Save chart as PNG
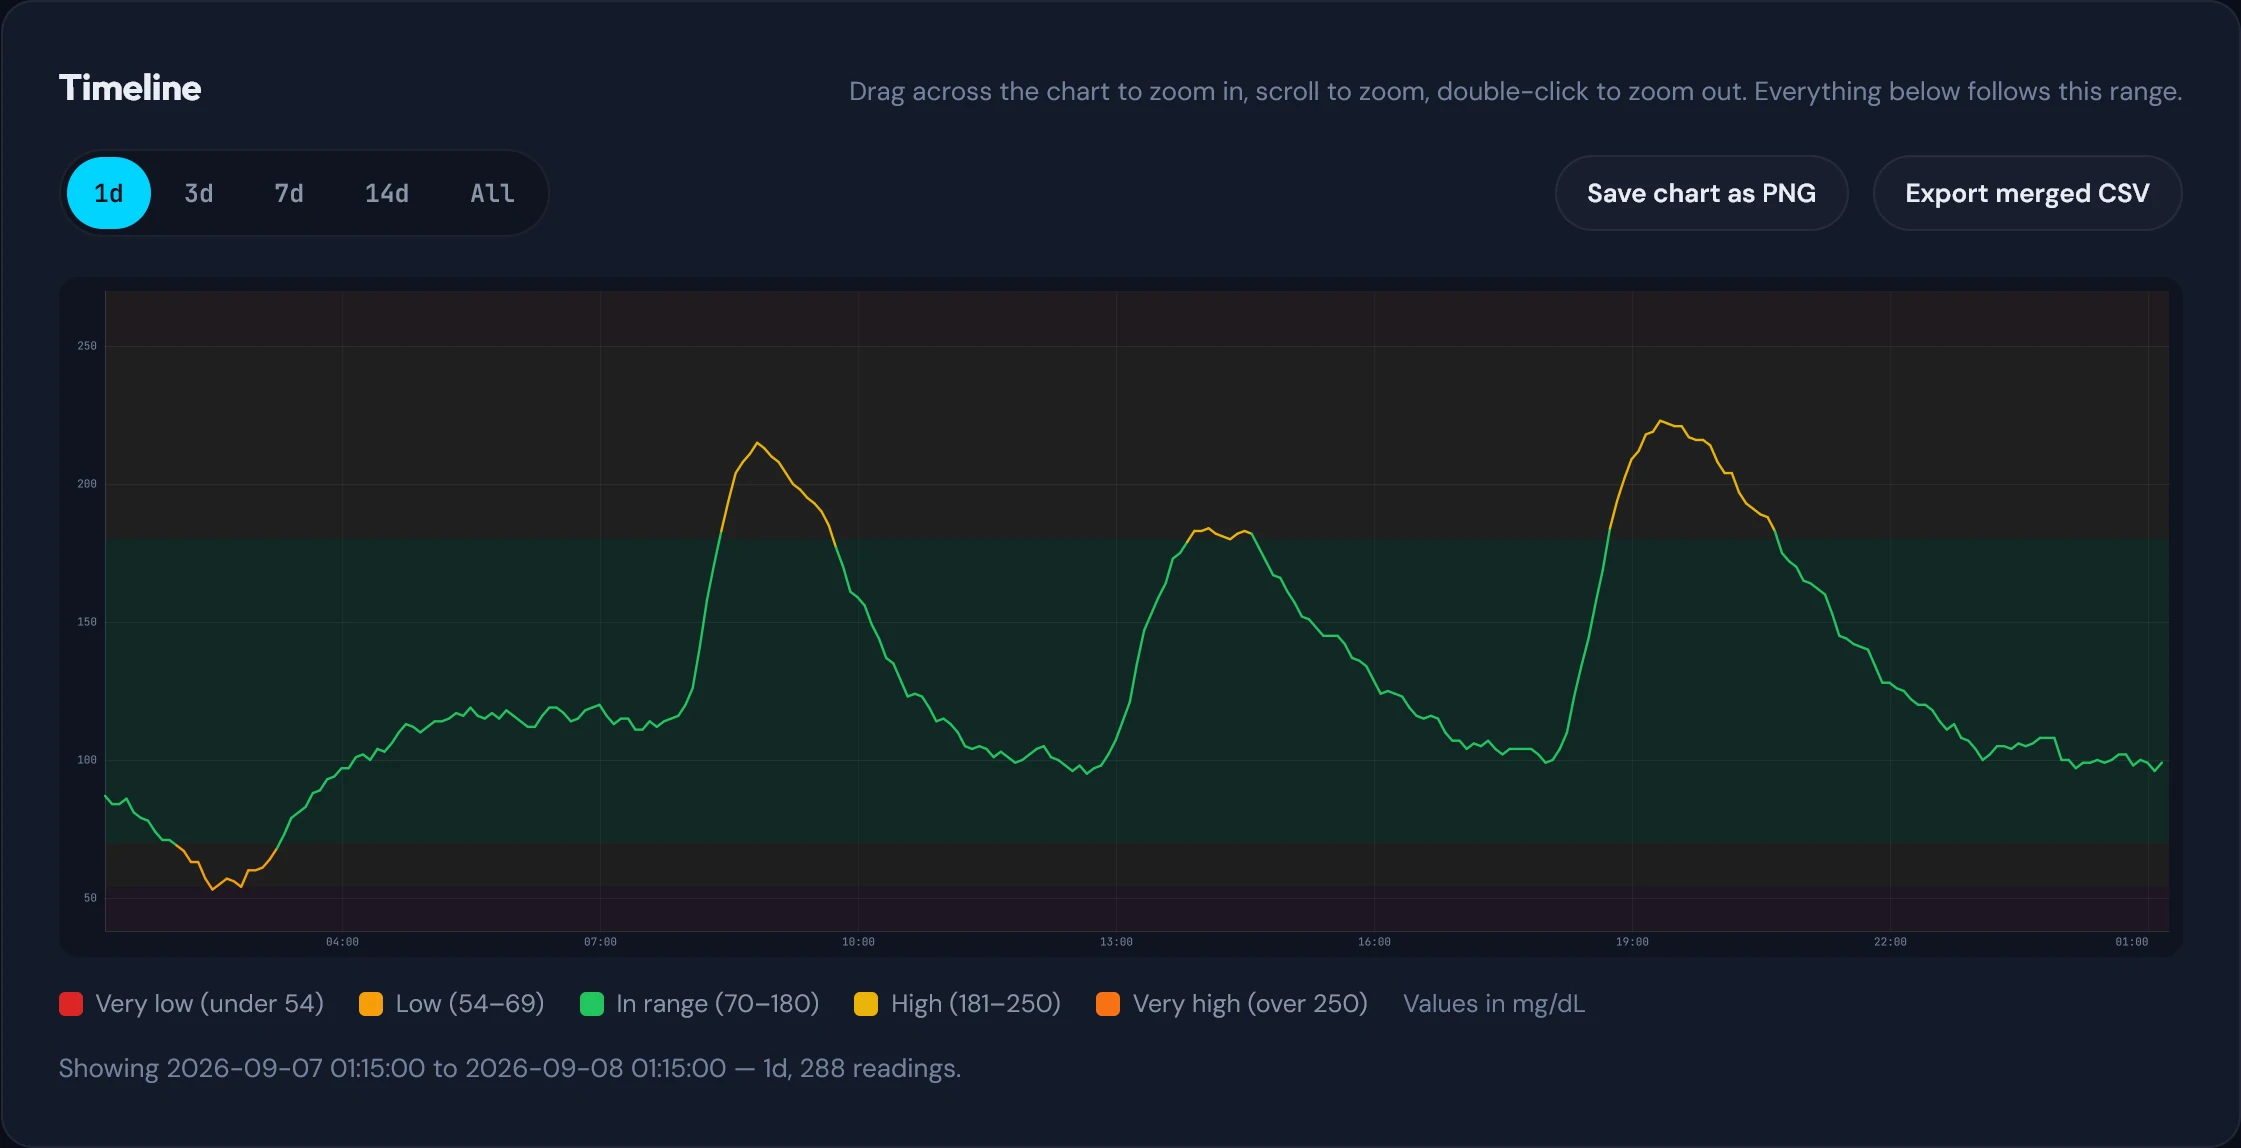The height and width of the screenshot is (1148, 2241). (x=1701, y=193)
